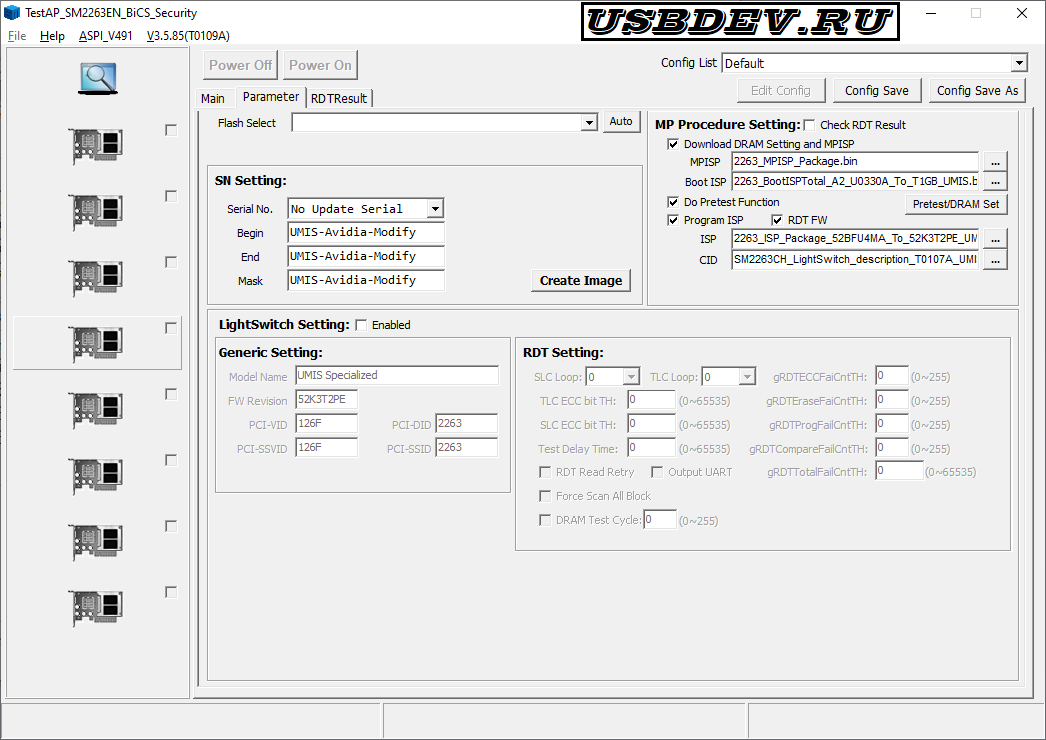Click the Mask serial number field
The height and width of the screenshot is (740, 1046).
(366, 280)
